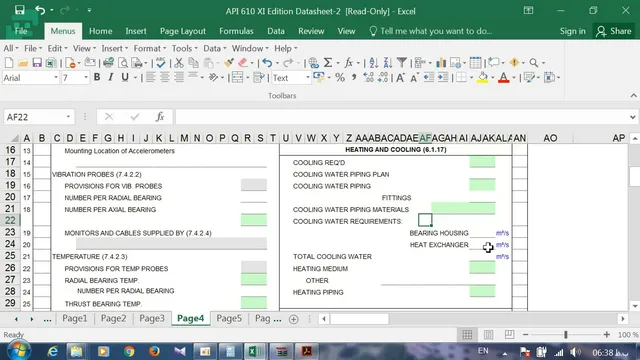Open the All menu dropdown
This screenshot has height=360, width=640.
click(x=11, y=48)
